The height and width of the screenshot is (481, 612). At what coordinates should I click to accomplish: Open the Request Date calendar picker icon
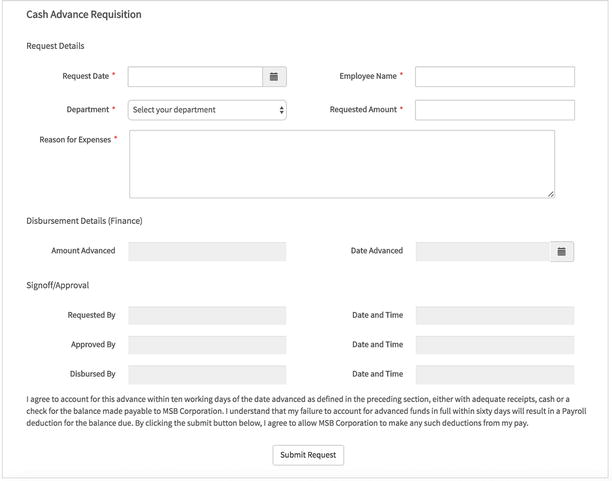pyautogui.click(x=274, y=77)
